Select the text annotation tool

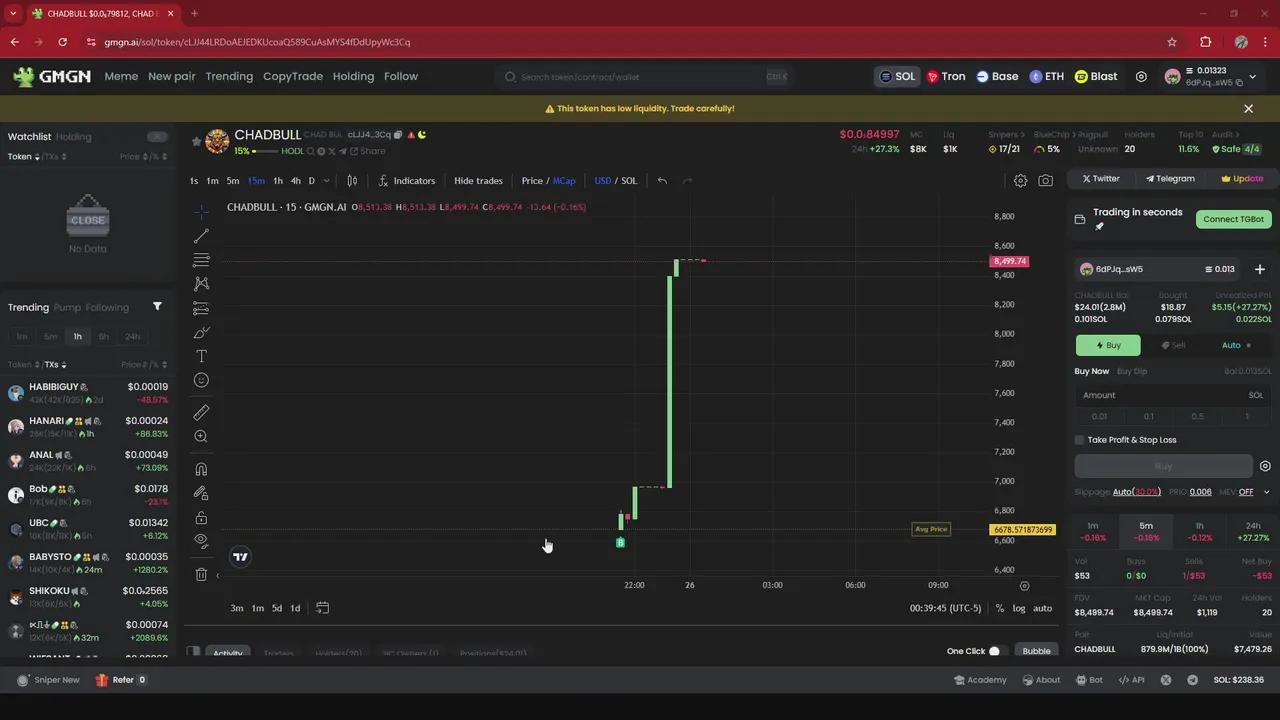click(201, 356)
